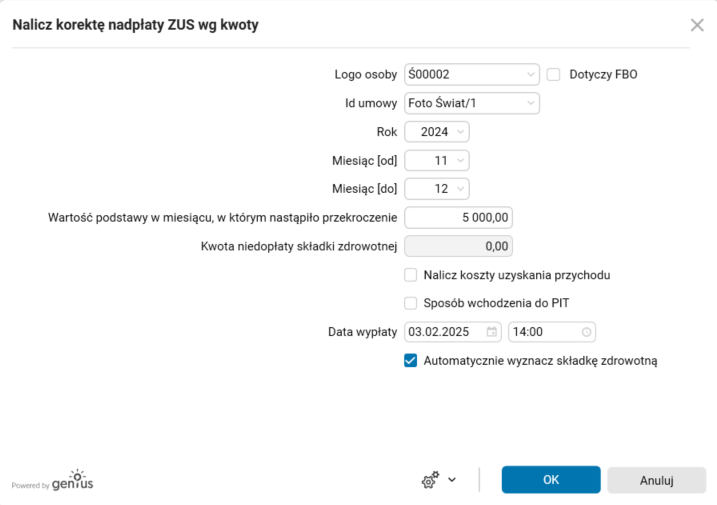717x505 pixels.
Task: Expand the arrow next to settings gears
Action: (x=452, y=481)
